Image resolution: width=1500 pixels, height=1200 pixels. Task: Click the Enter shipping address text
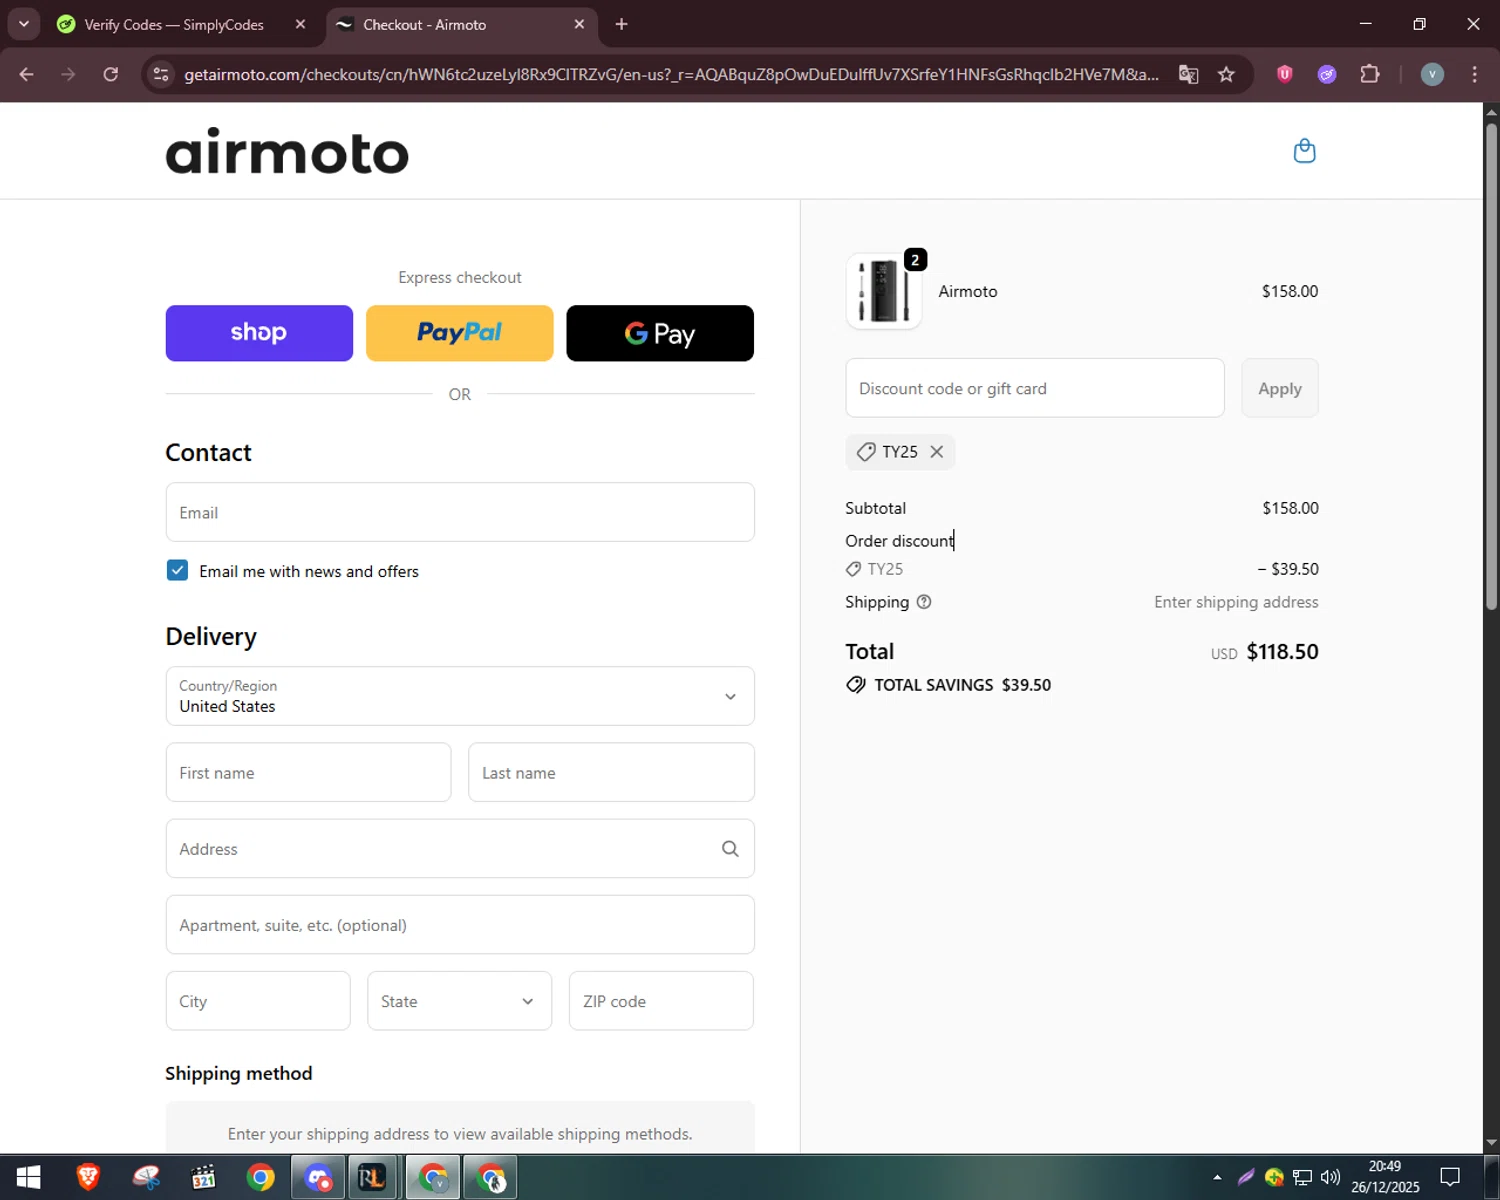[1236, 602]
